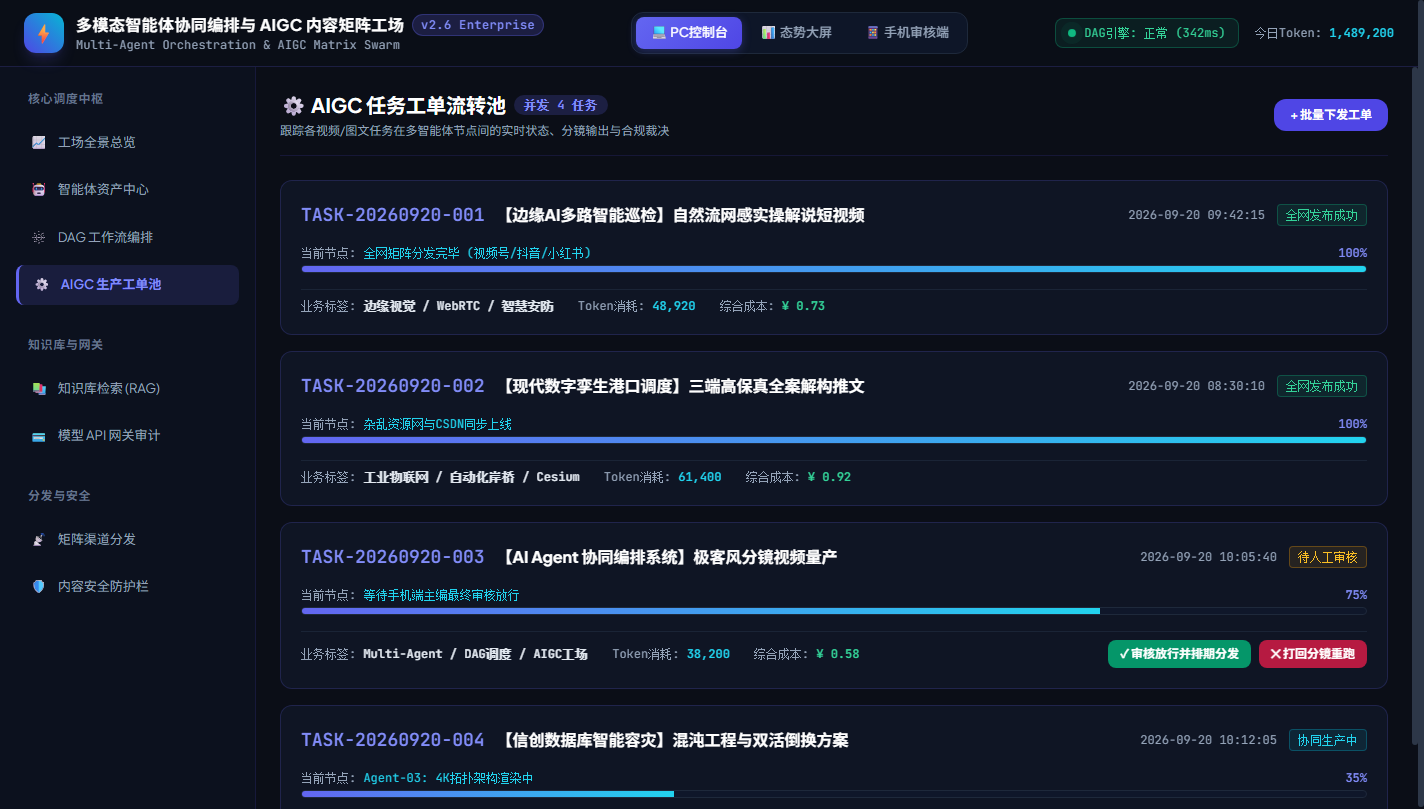The height and width of the screenshot is (809, 1424).
Task: Click the bar chart icon in 态势大屏 tab
Action: pos(768,32)
